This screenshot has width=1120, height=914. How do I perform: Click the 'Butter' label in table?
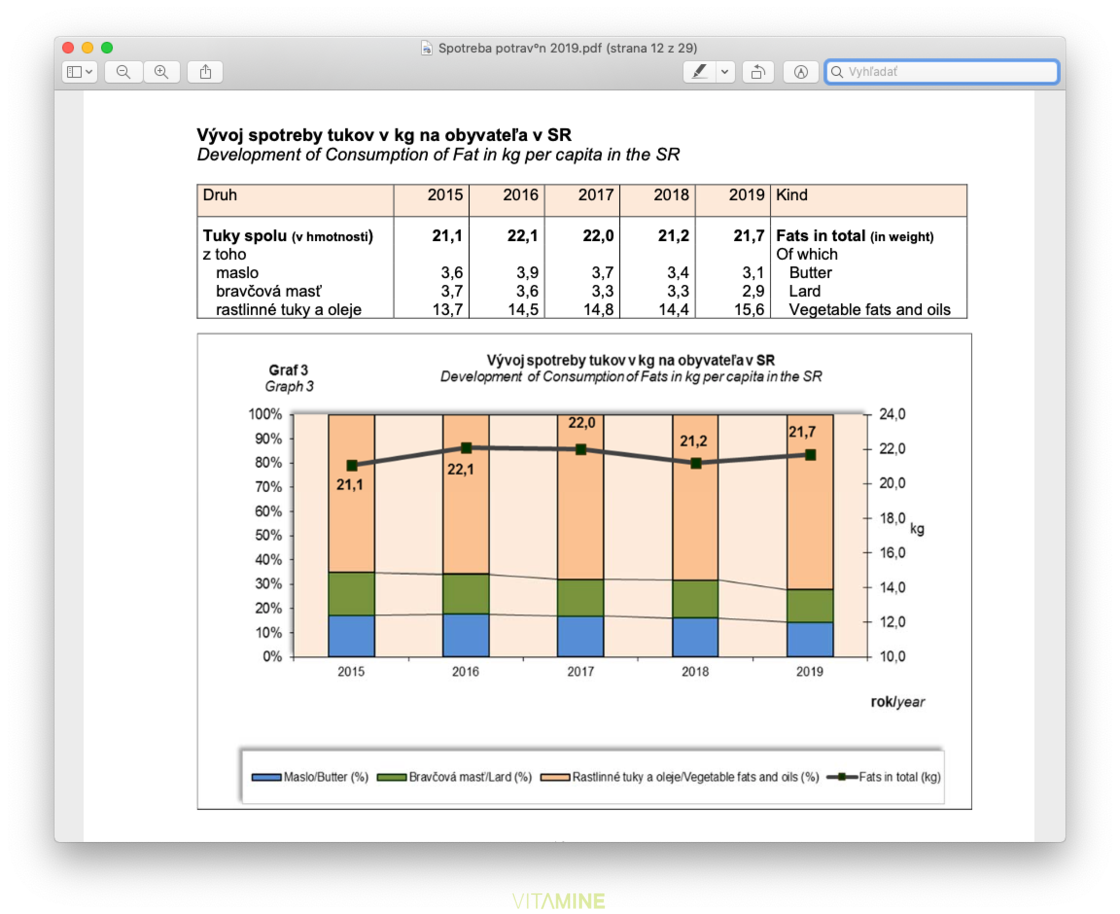[810, 273]
